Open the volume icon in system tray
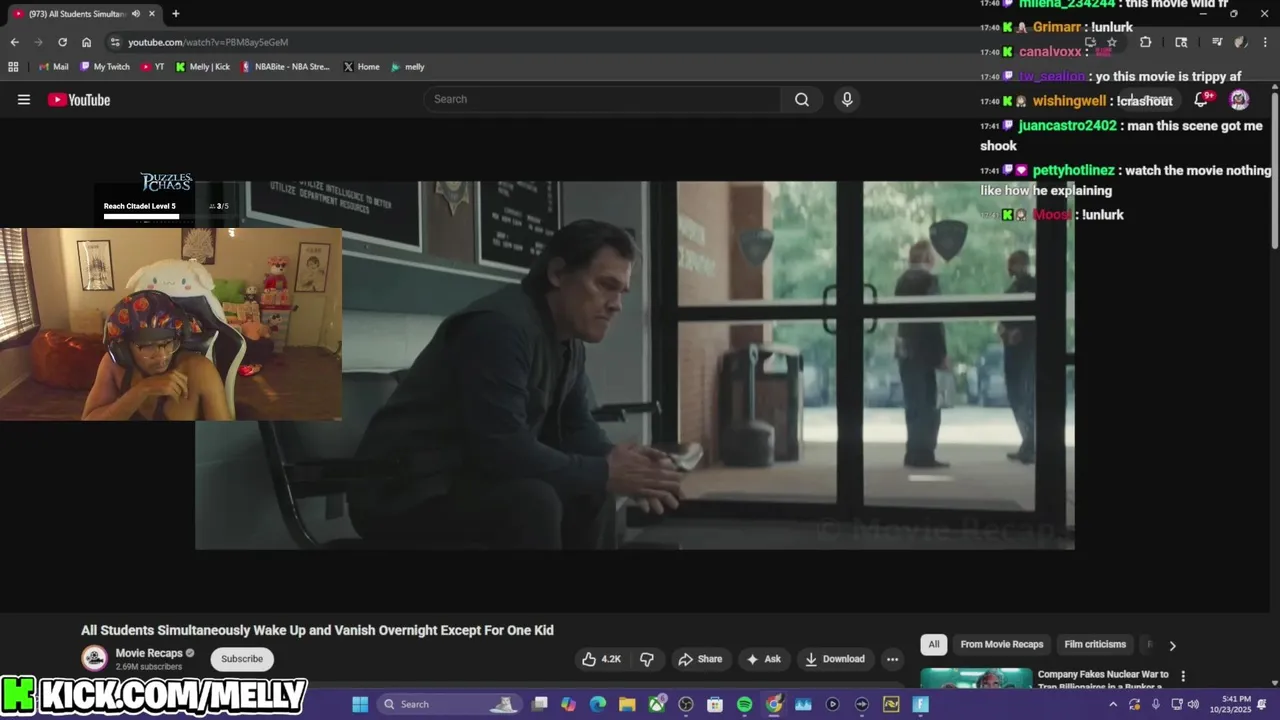 click(1193, 704)
